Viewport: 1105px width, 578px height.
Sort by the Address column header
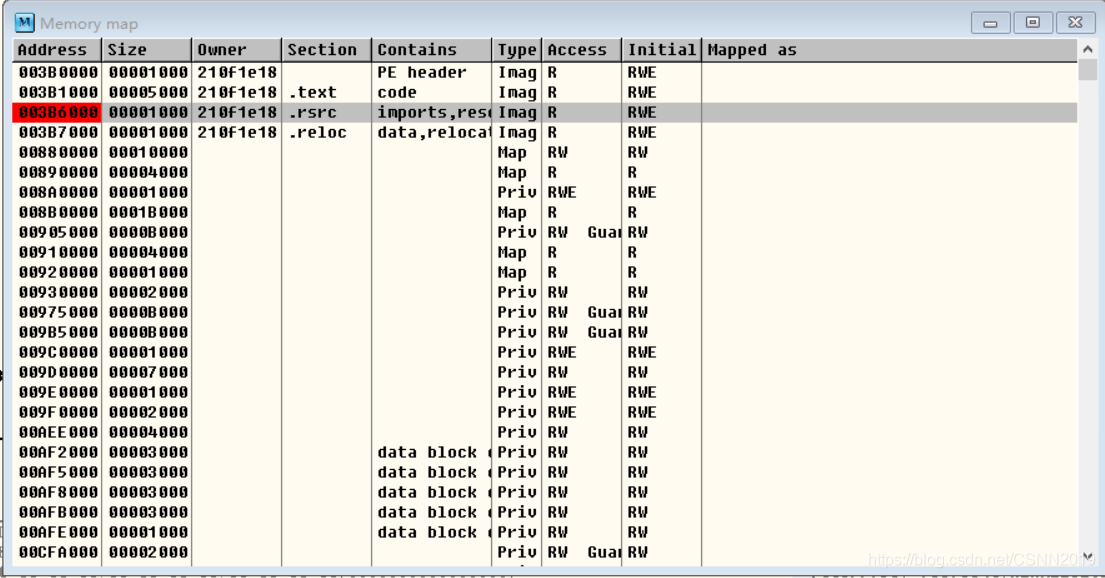(x=57, y=50)
